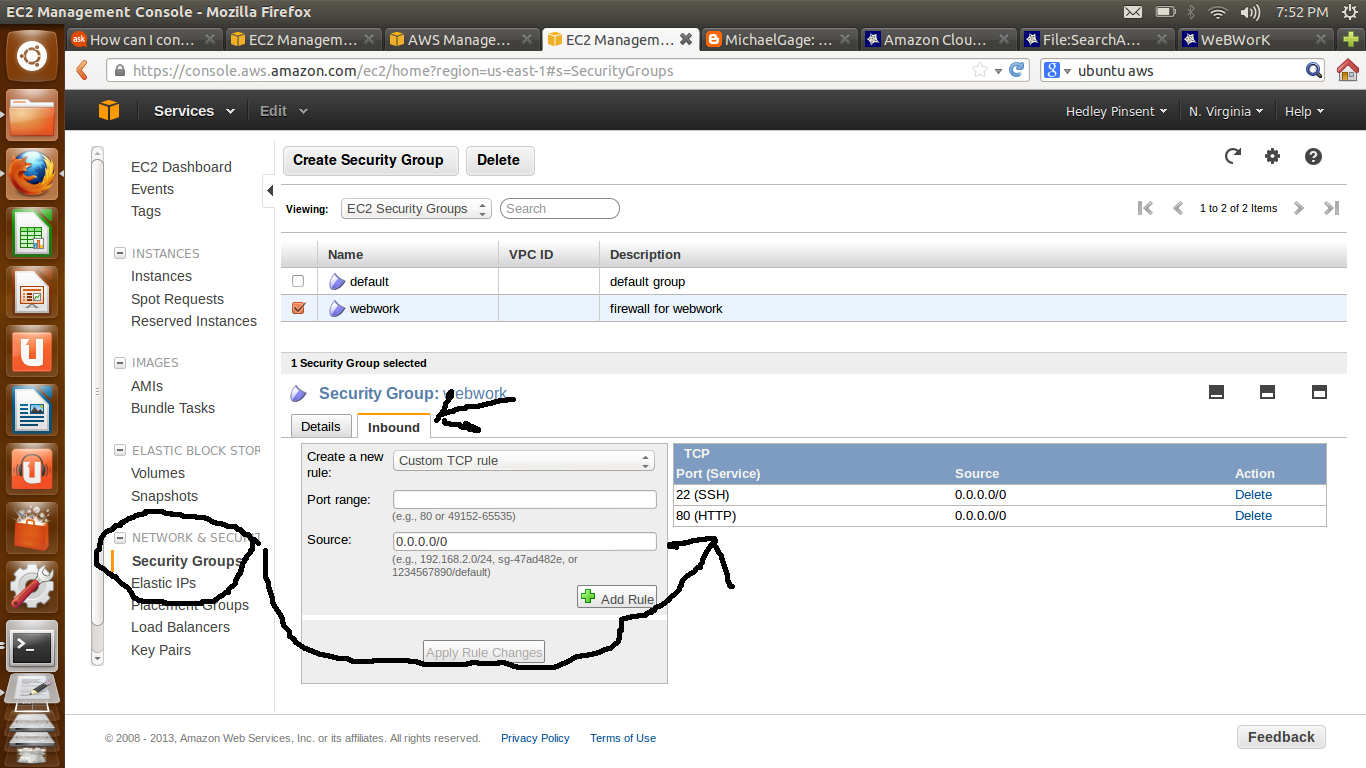Click Firefox back navigation arrow
Screen dimensions: 1366x768
83,70
